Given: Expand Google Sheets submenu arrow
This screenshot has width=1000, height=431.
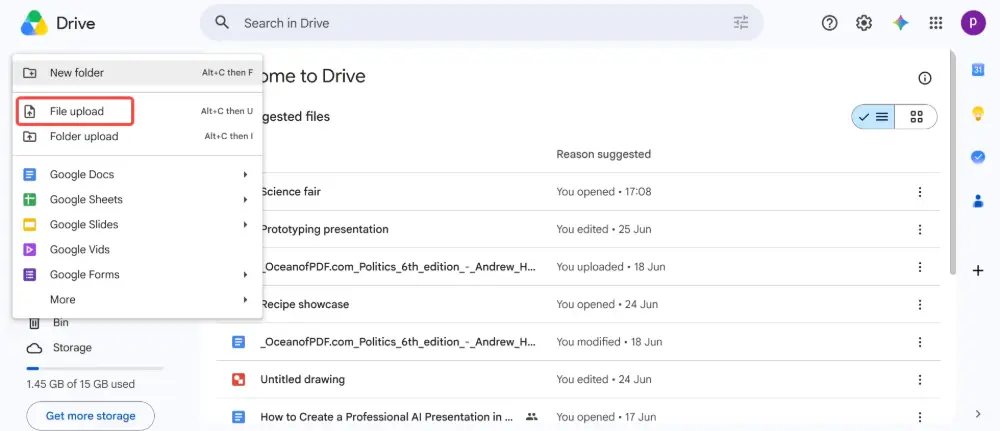Looking at the screenshot, I should click(x=245, y=200).
